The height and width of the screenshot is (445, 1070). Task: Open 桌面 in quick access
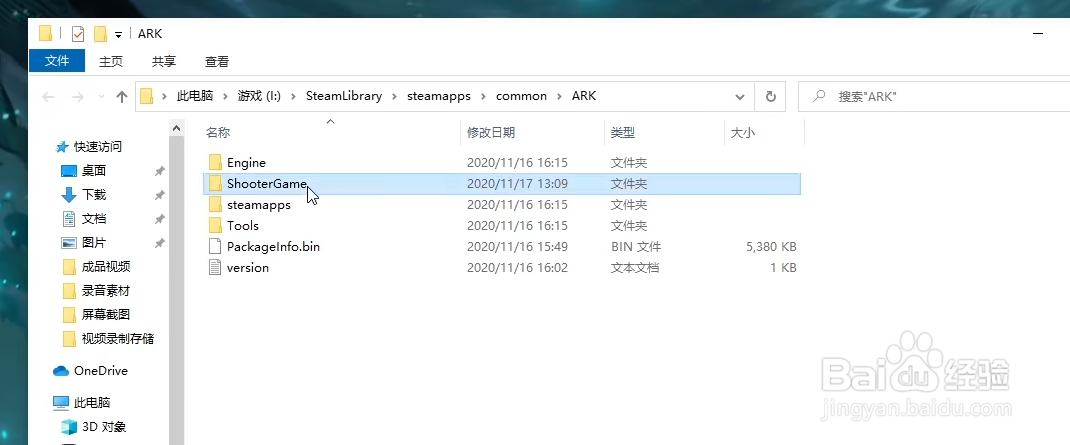coord(93,171)
